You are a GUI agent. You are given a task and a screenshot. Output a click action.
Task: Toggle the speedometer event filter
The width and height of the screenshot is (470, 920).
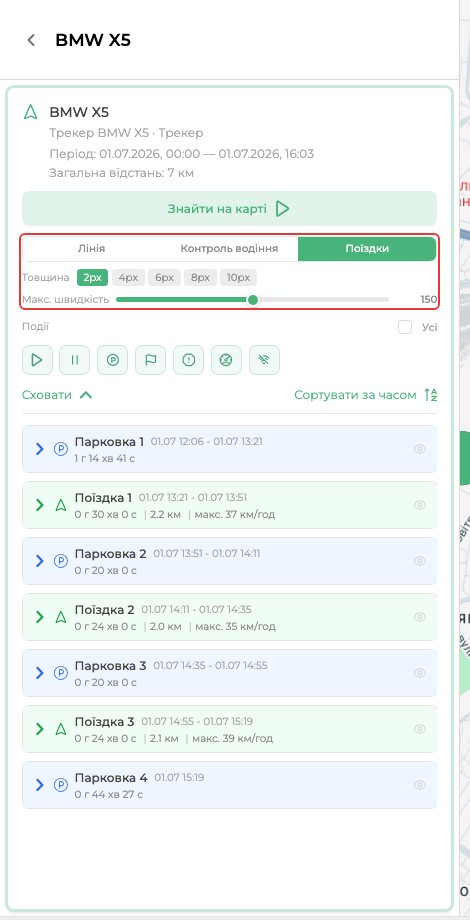coord(226,360)
